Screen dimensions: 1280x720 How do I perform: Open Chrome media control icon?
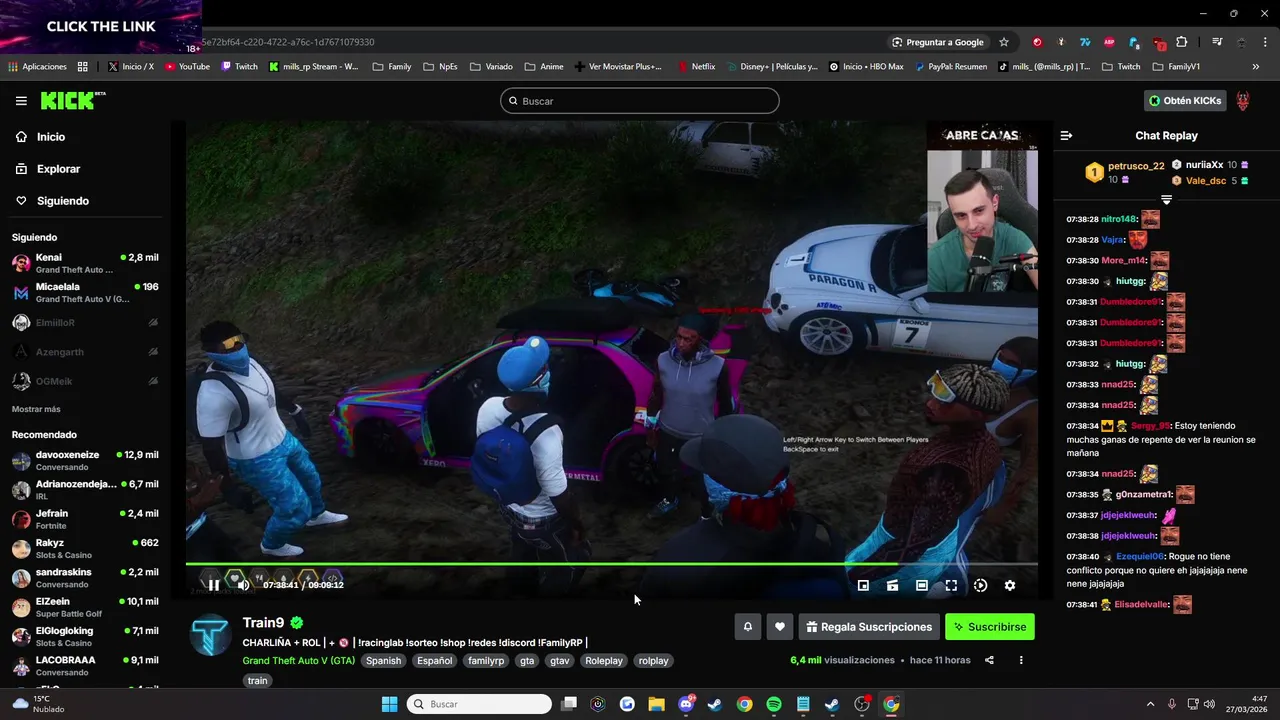(1217, 42)
